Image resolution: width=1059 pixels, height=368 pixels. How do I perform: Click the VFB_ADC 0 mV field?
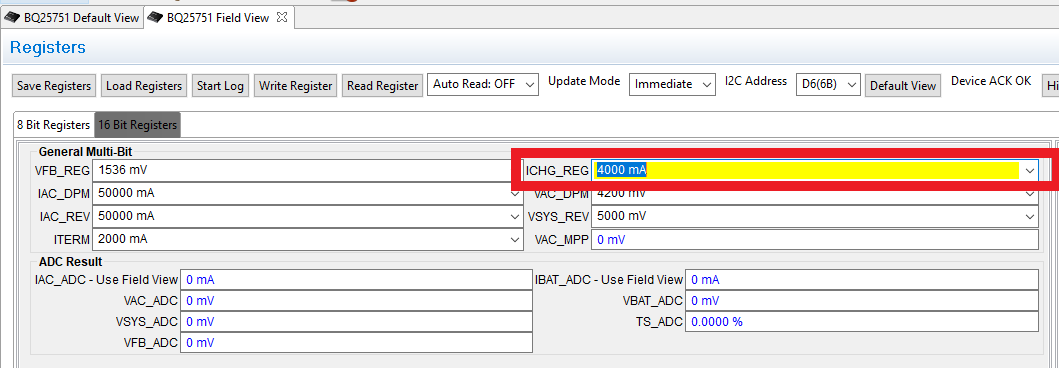coord(356,342)
